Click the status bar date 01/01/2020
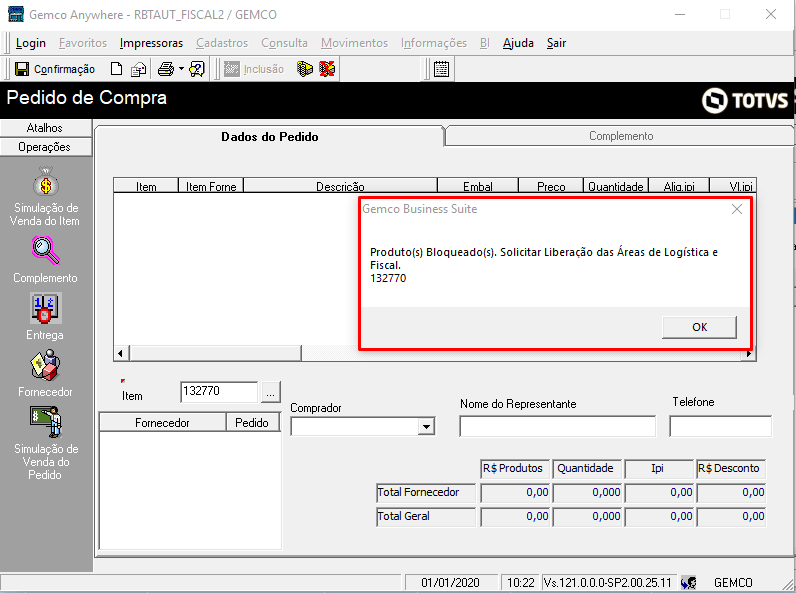Screen dimensions: 796x593 point(450,582)
